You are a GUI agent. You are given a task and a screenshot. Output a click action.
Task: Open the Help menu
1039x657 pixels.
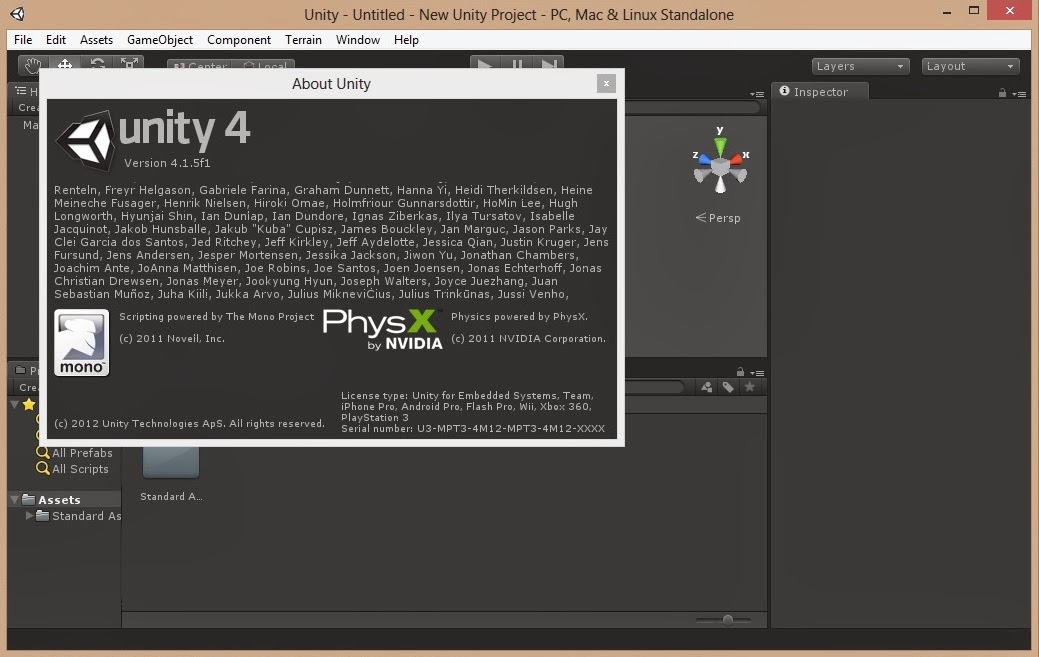click(x=406, y=40)
